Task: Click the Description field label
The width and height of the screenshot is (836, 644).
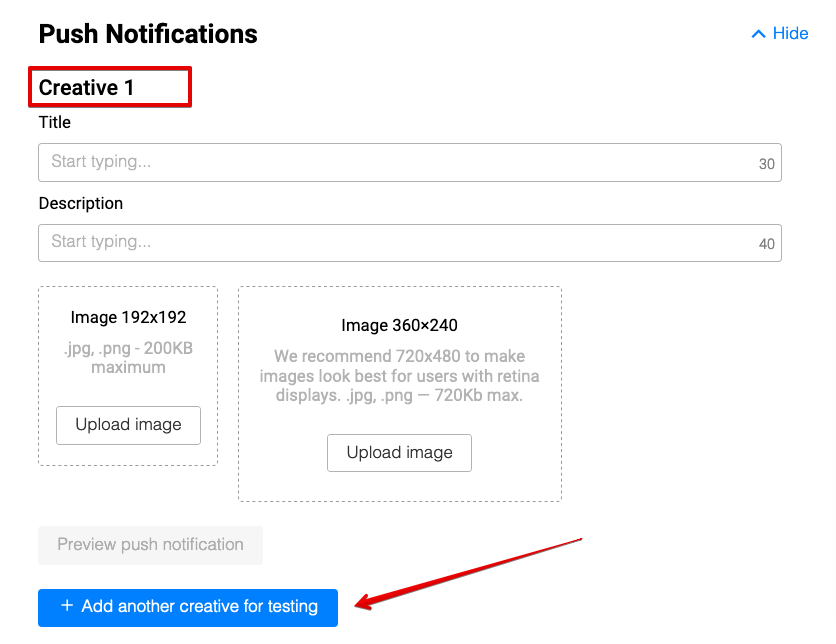Action: [x=81, y=203]
